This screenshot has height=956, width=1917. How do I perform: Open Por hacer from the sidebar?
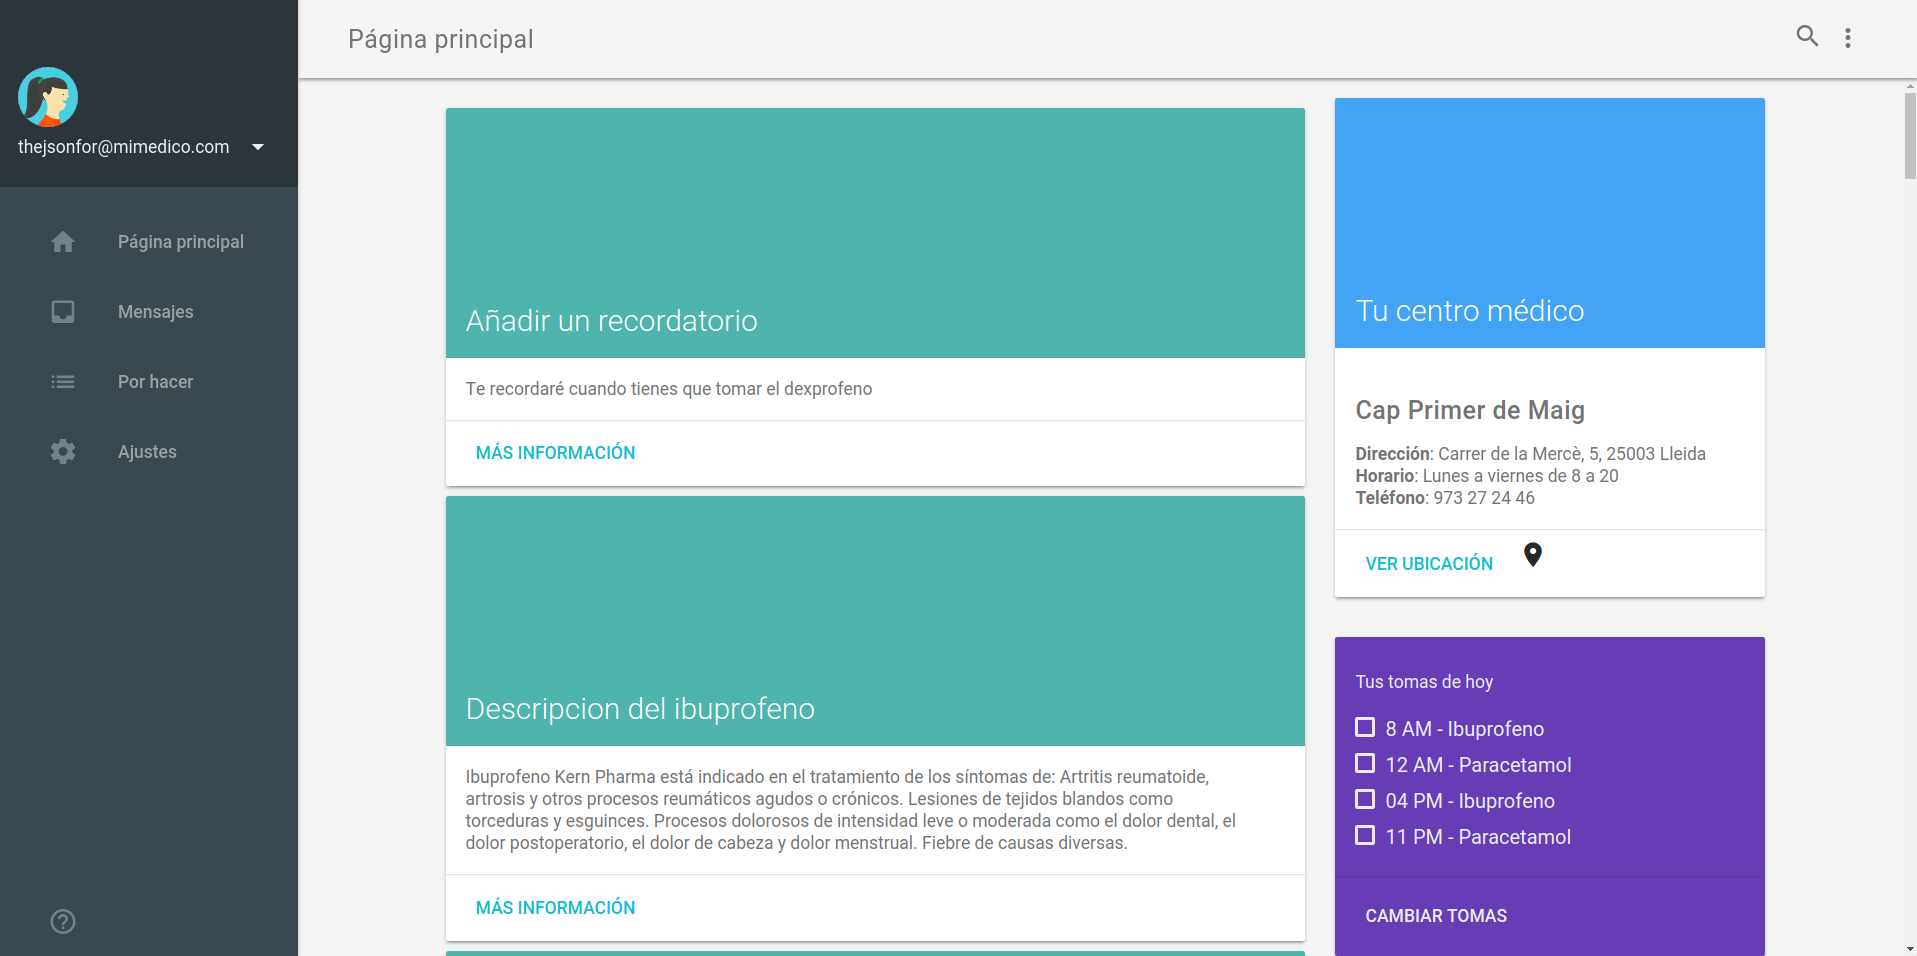[154, 381]
